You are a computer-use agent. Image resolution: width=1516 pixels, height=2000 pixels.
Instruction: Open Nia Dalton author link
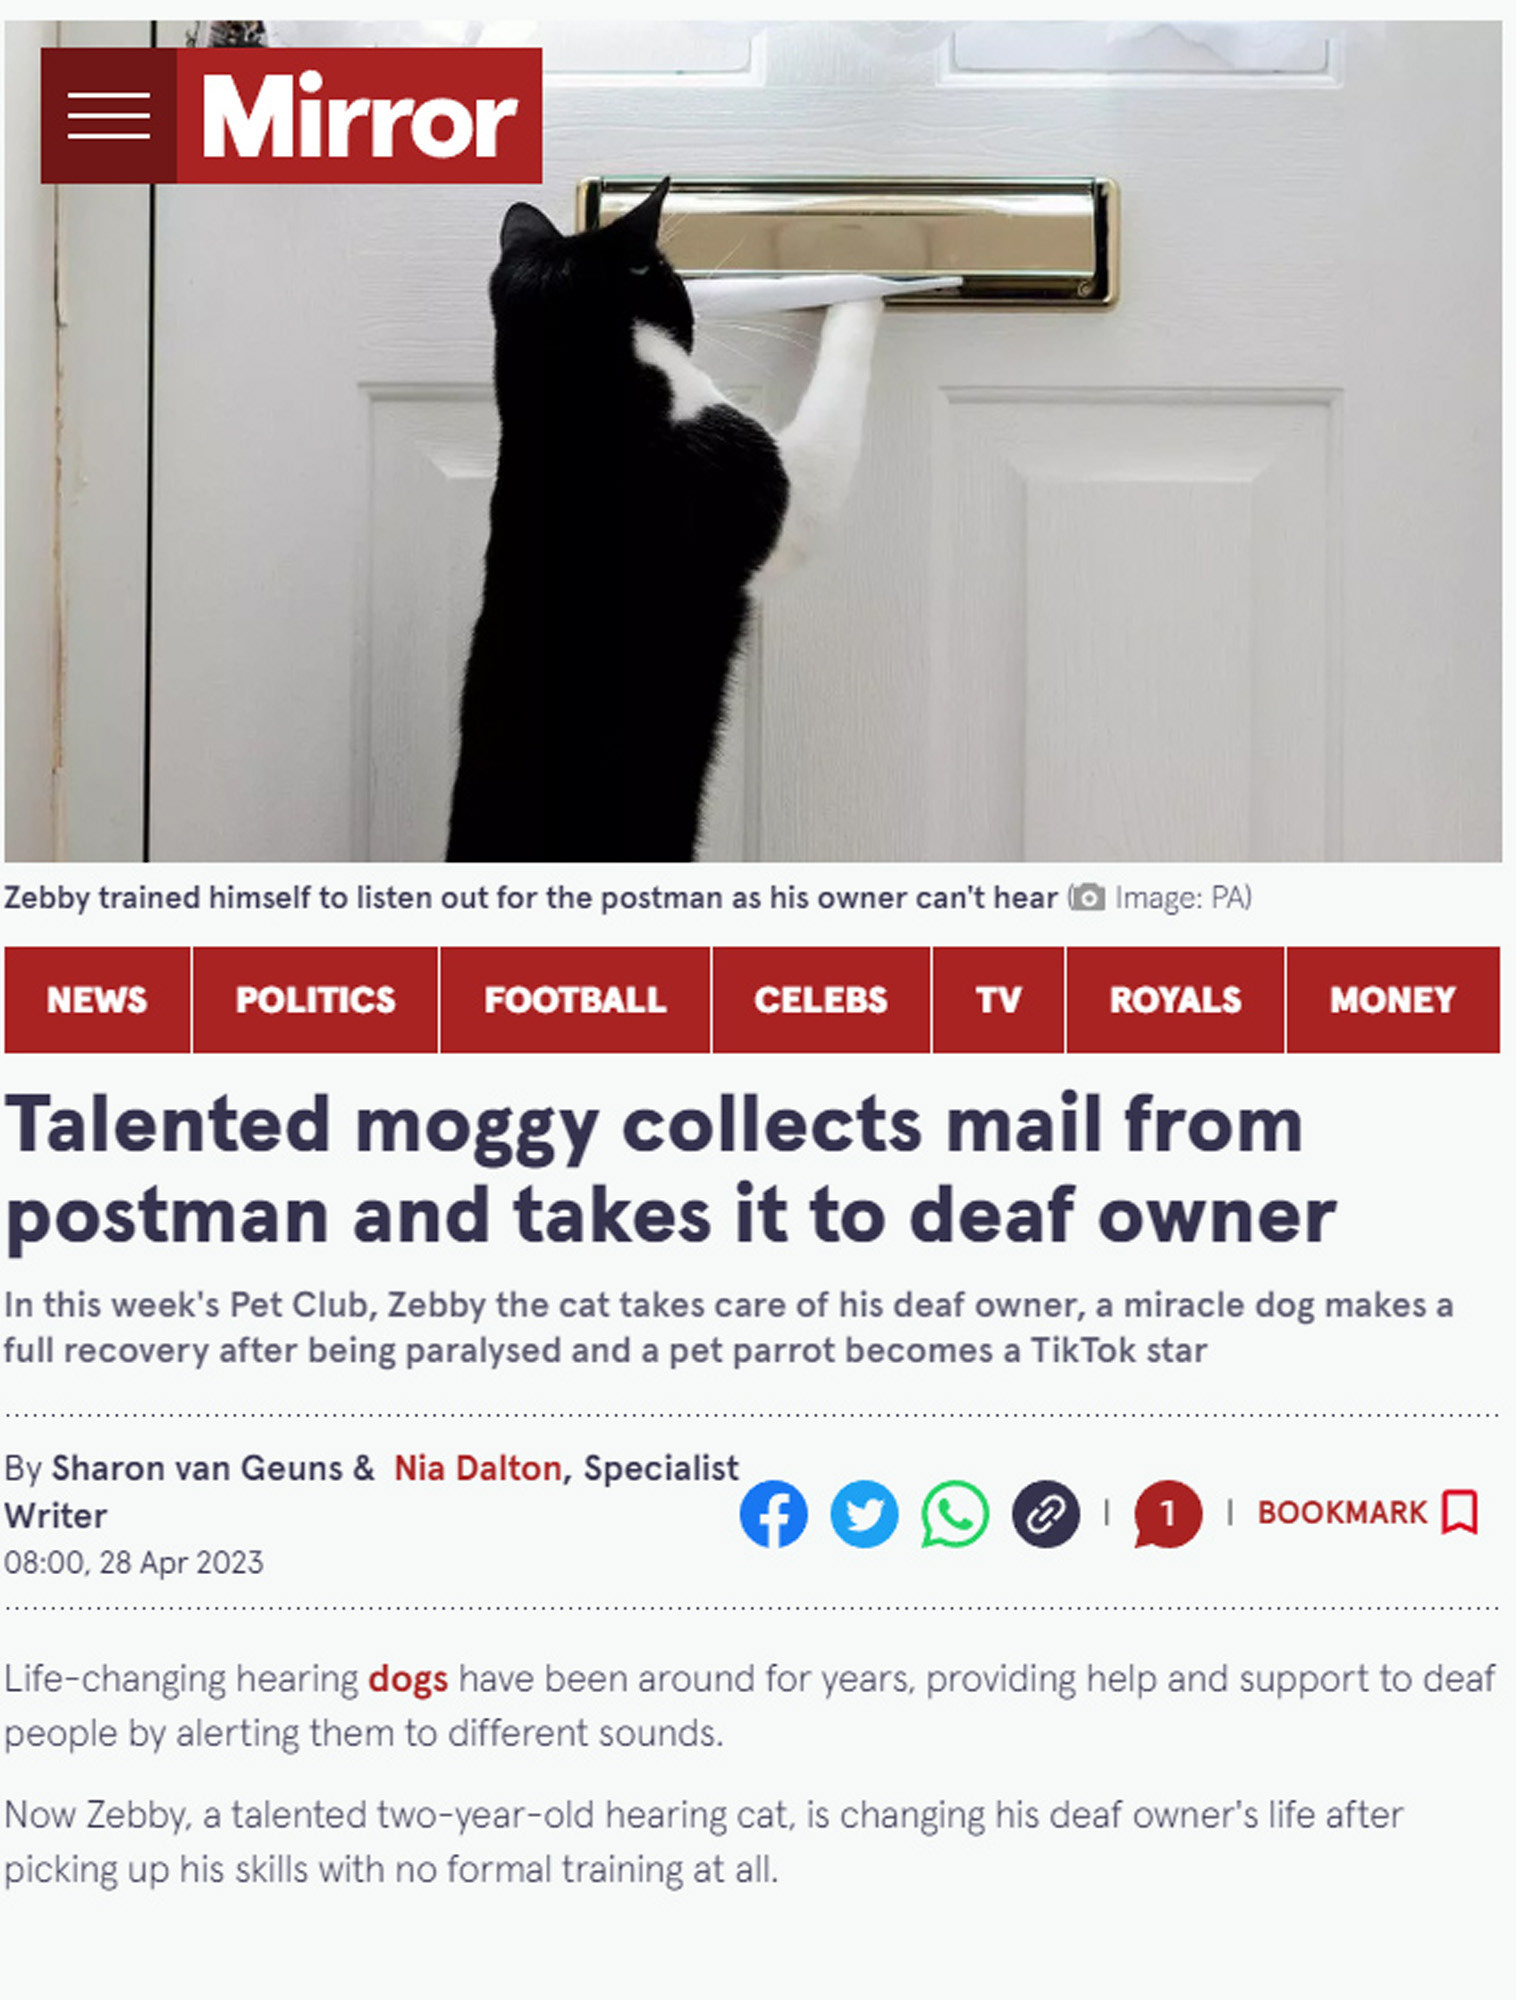point(477,1468)
